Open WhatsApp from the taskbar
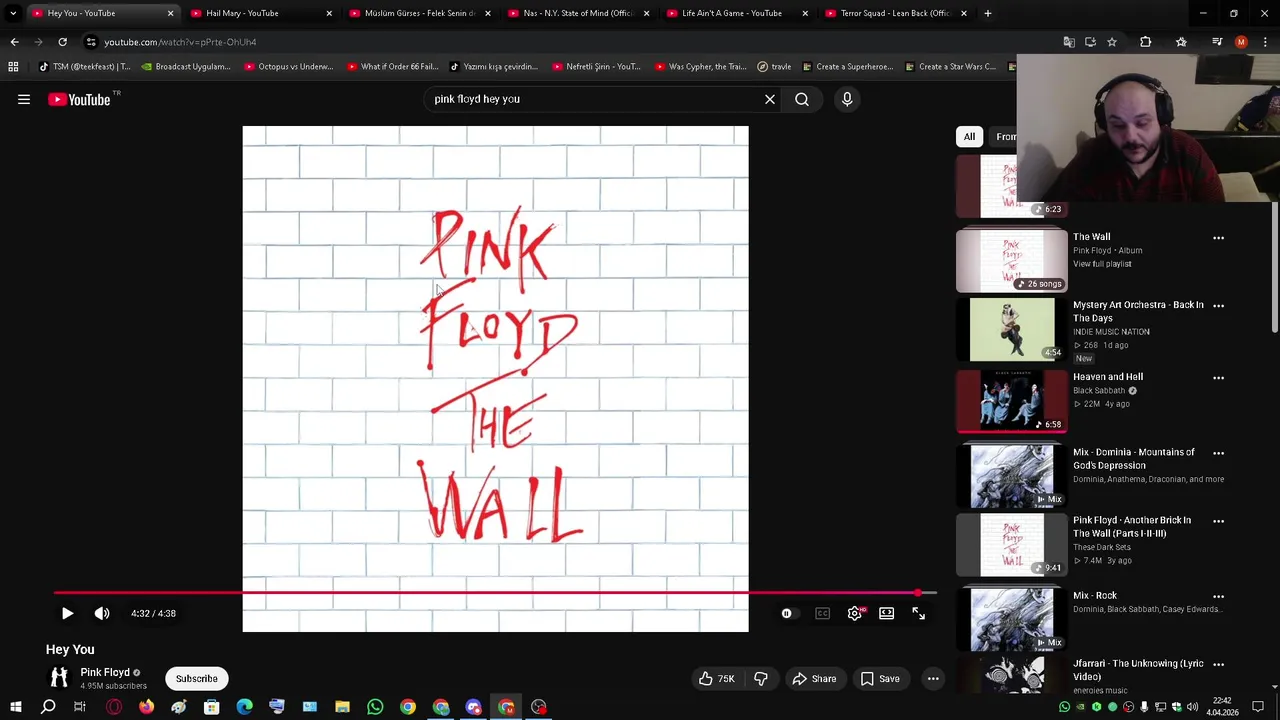This screenshot has width=1280, height=720. [375, 707]
